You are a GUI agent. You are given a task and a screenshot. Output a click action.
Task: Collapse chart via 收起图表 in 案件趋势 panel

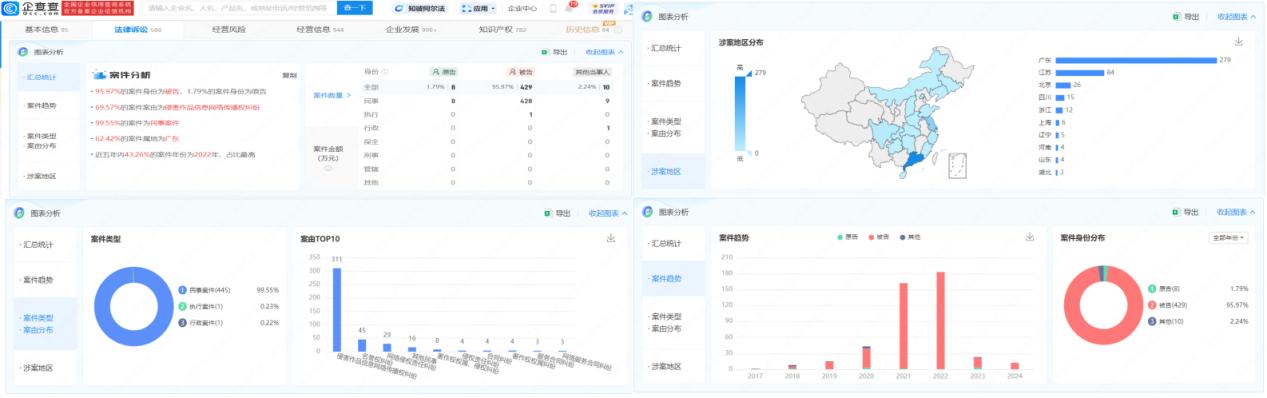pyautogui.click(x=1237, y=212)
